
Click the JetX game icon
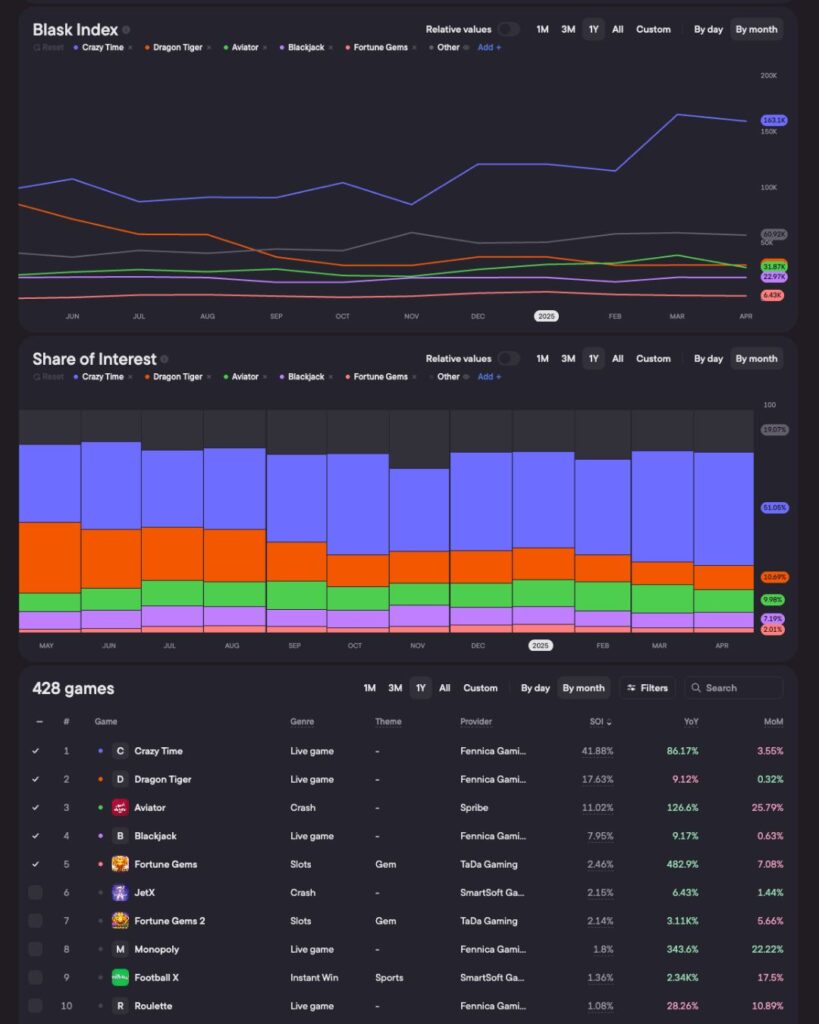120,892
